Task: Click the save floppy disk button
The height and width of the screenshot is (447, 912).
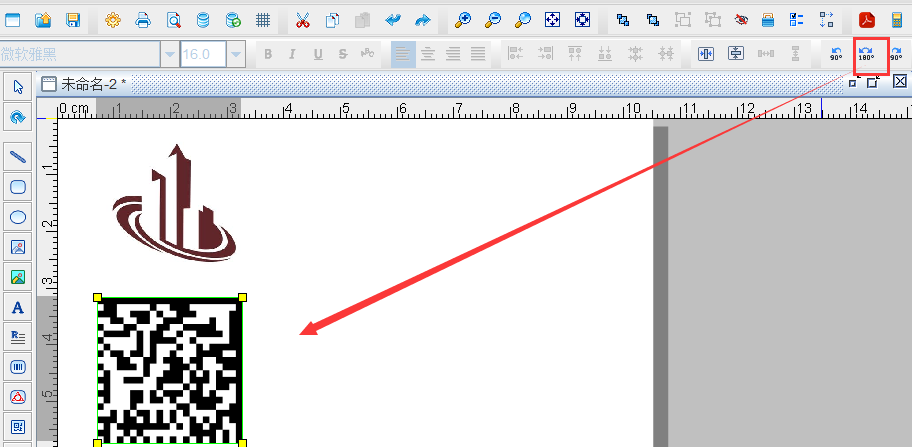Action: tap(73, 19)
